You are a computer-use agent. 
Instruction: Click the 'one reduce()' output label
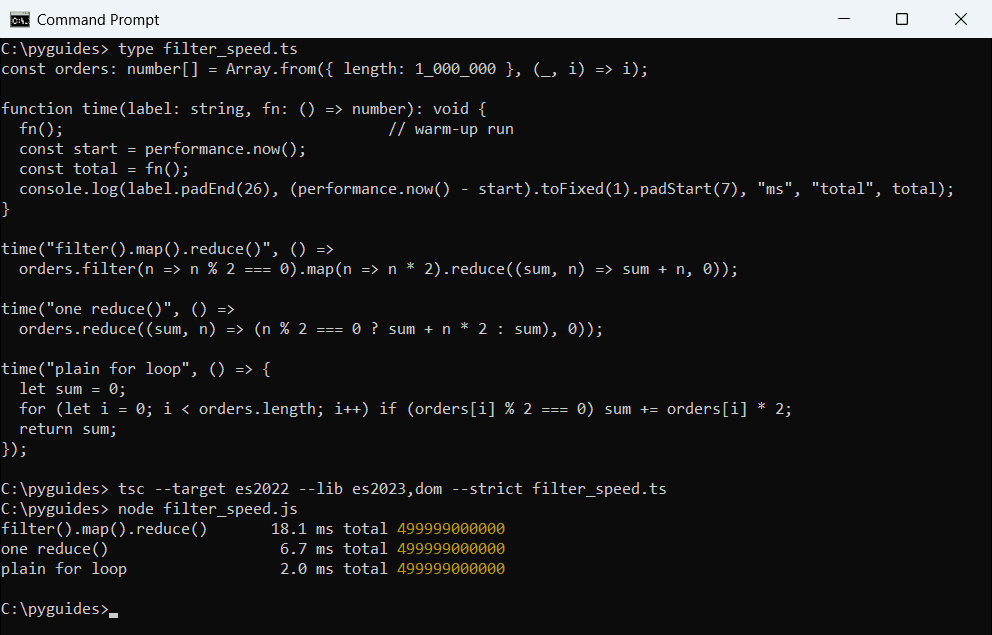[x=54, y=548]
